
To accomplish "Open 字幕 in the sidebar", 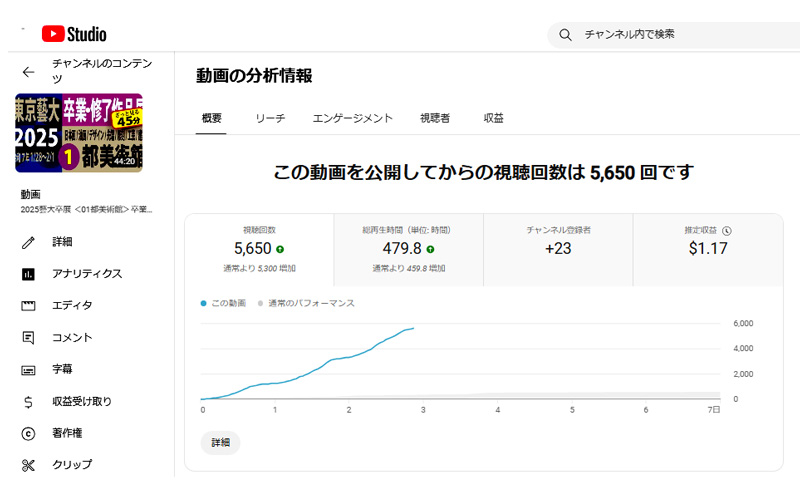I will (62, 369).
